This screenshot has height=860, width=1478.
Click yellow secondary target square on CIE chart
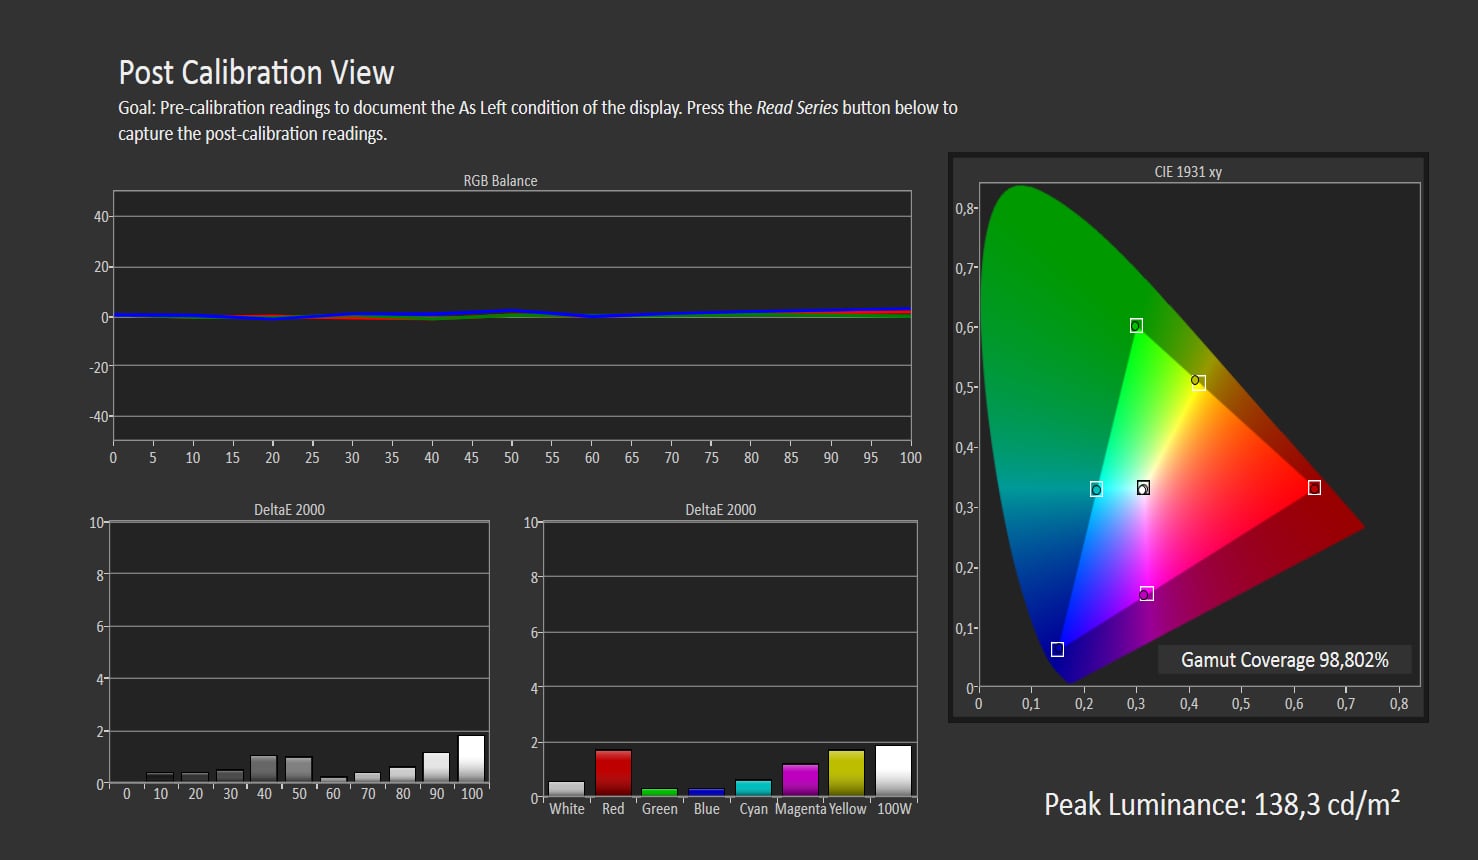tap(1199, 382)
